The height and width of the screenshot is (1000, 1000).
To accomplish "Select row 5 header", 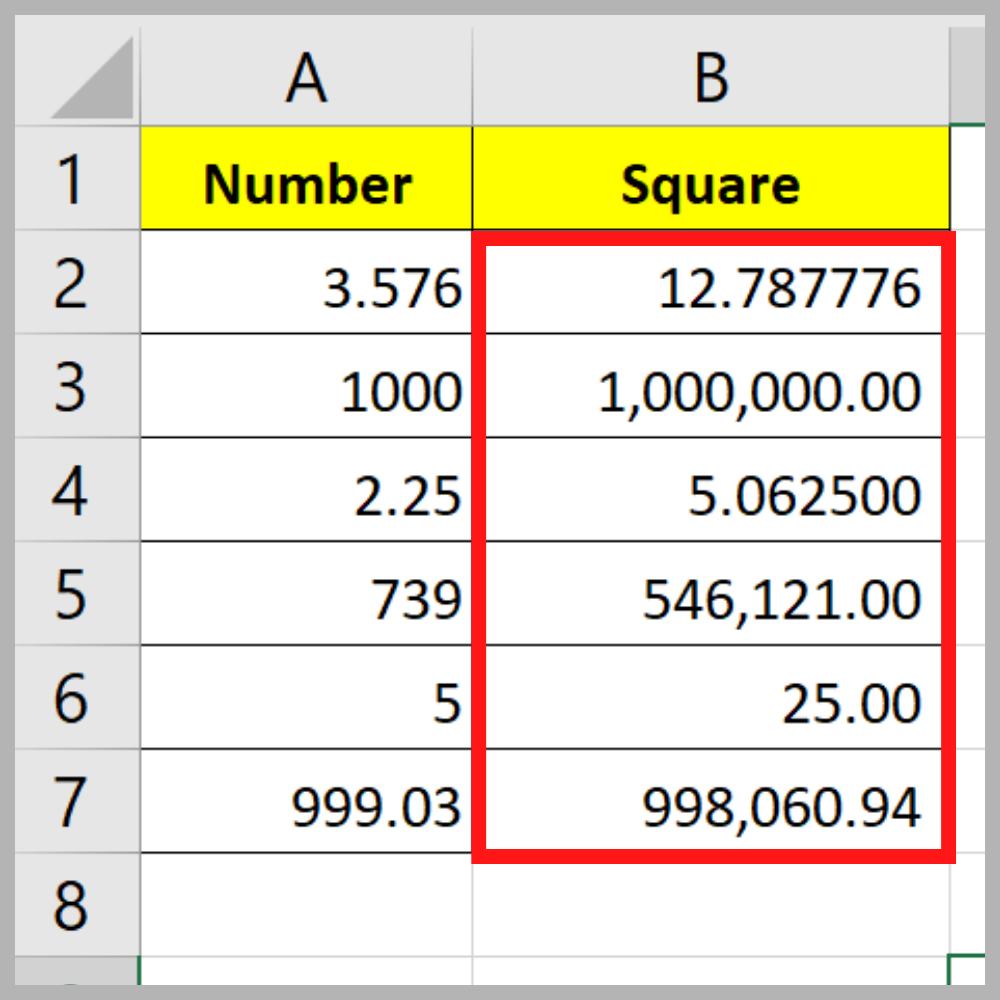I will point(77,593).
